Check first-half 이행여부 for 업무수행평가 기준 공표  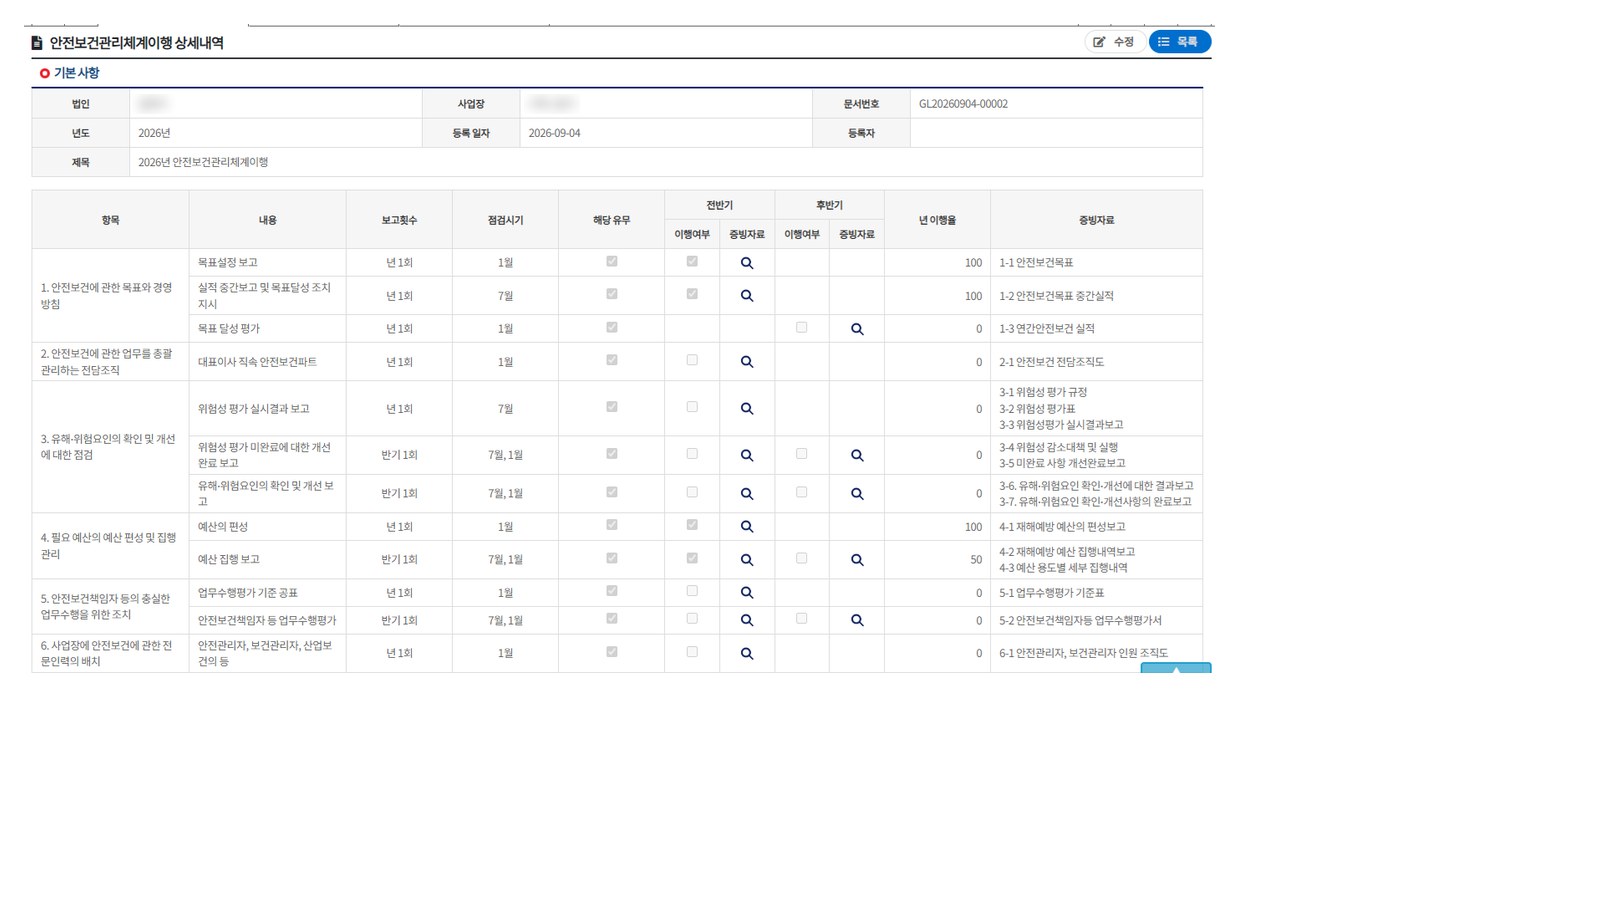pos(692,591)
